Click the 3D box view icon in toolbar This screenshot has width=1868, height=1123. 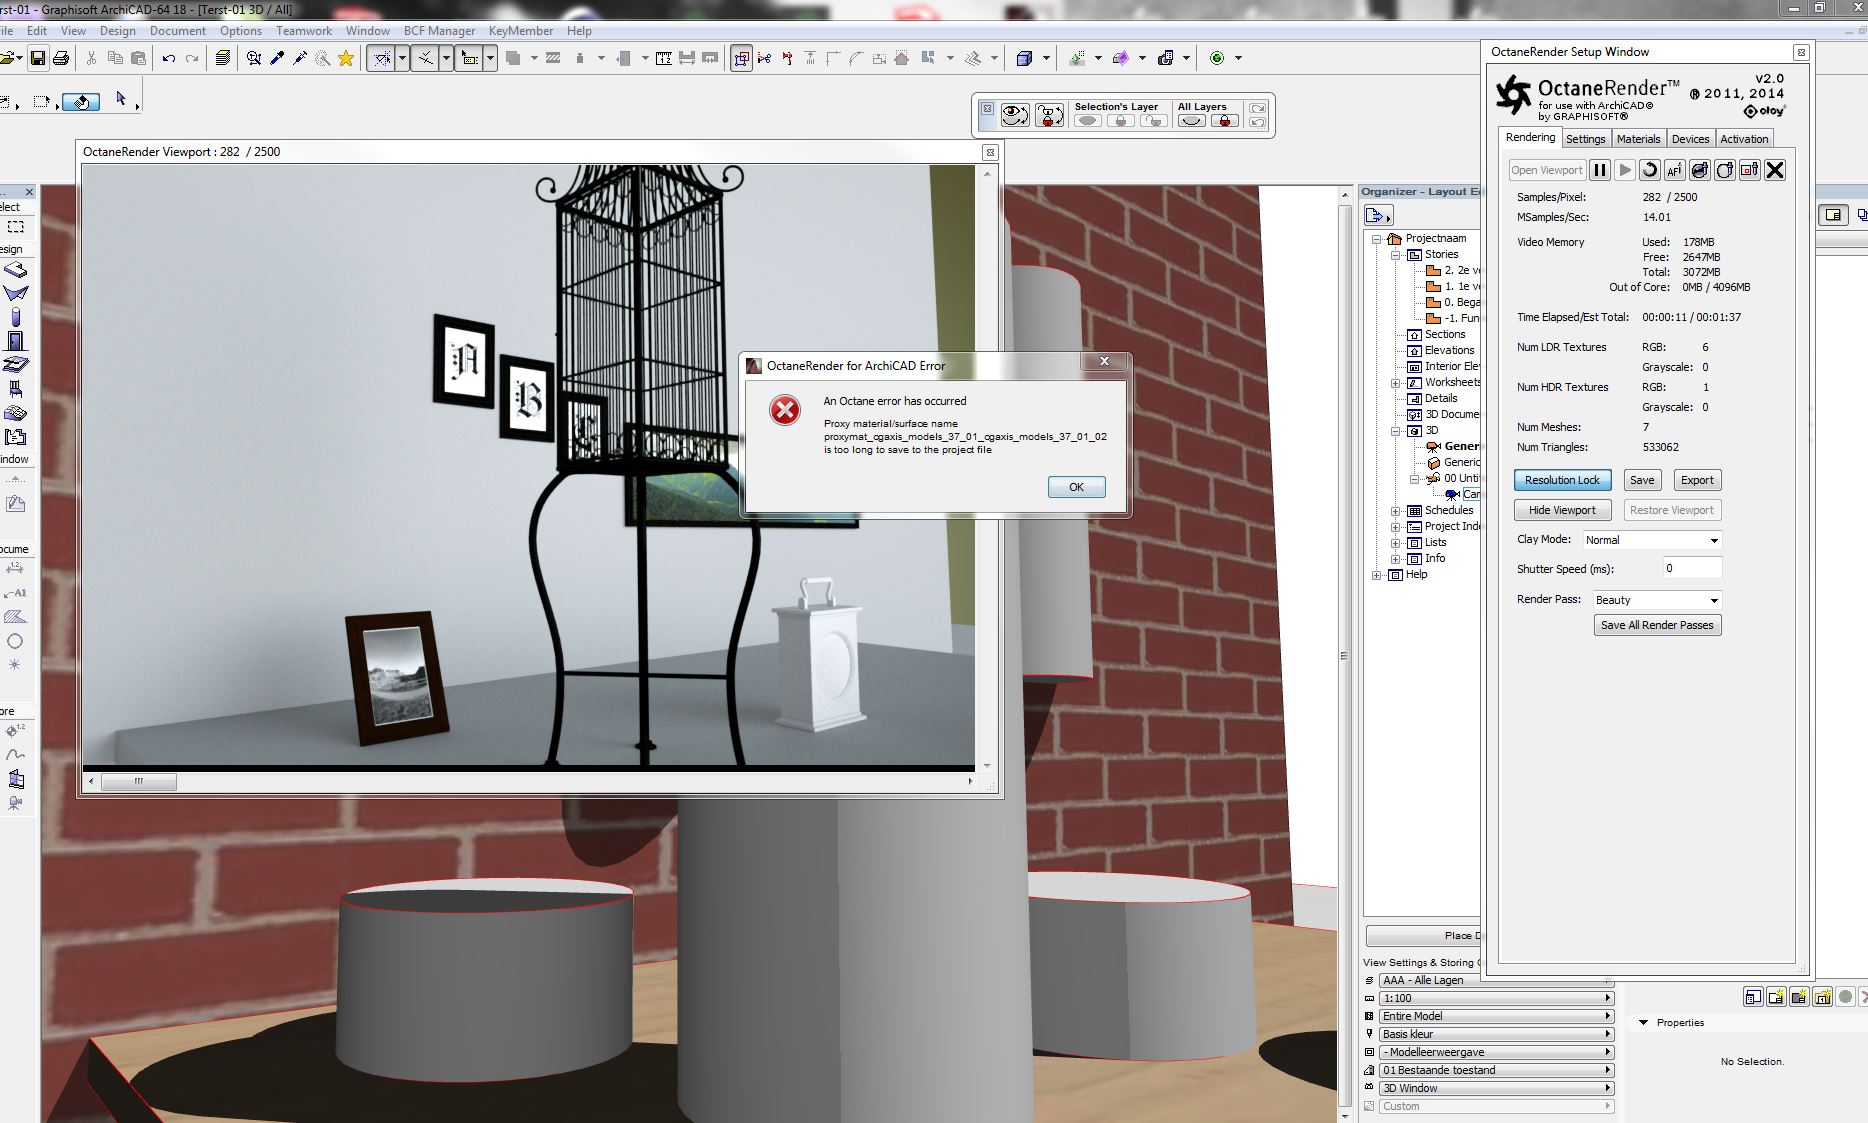pos(1024,58)
